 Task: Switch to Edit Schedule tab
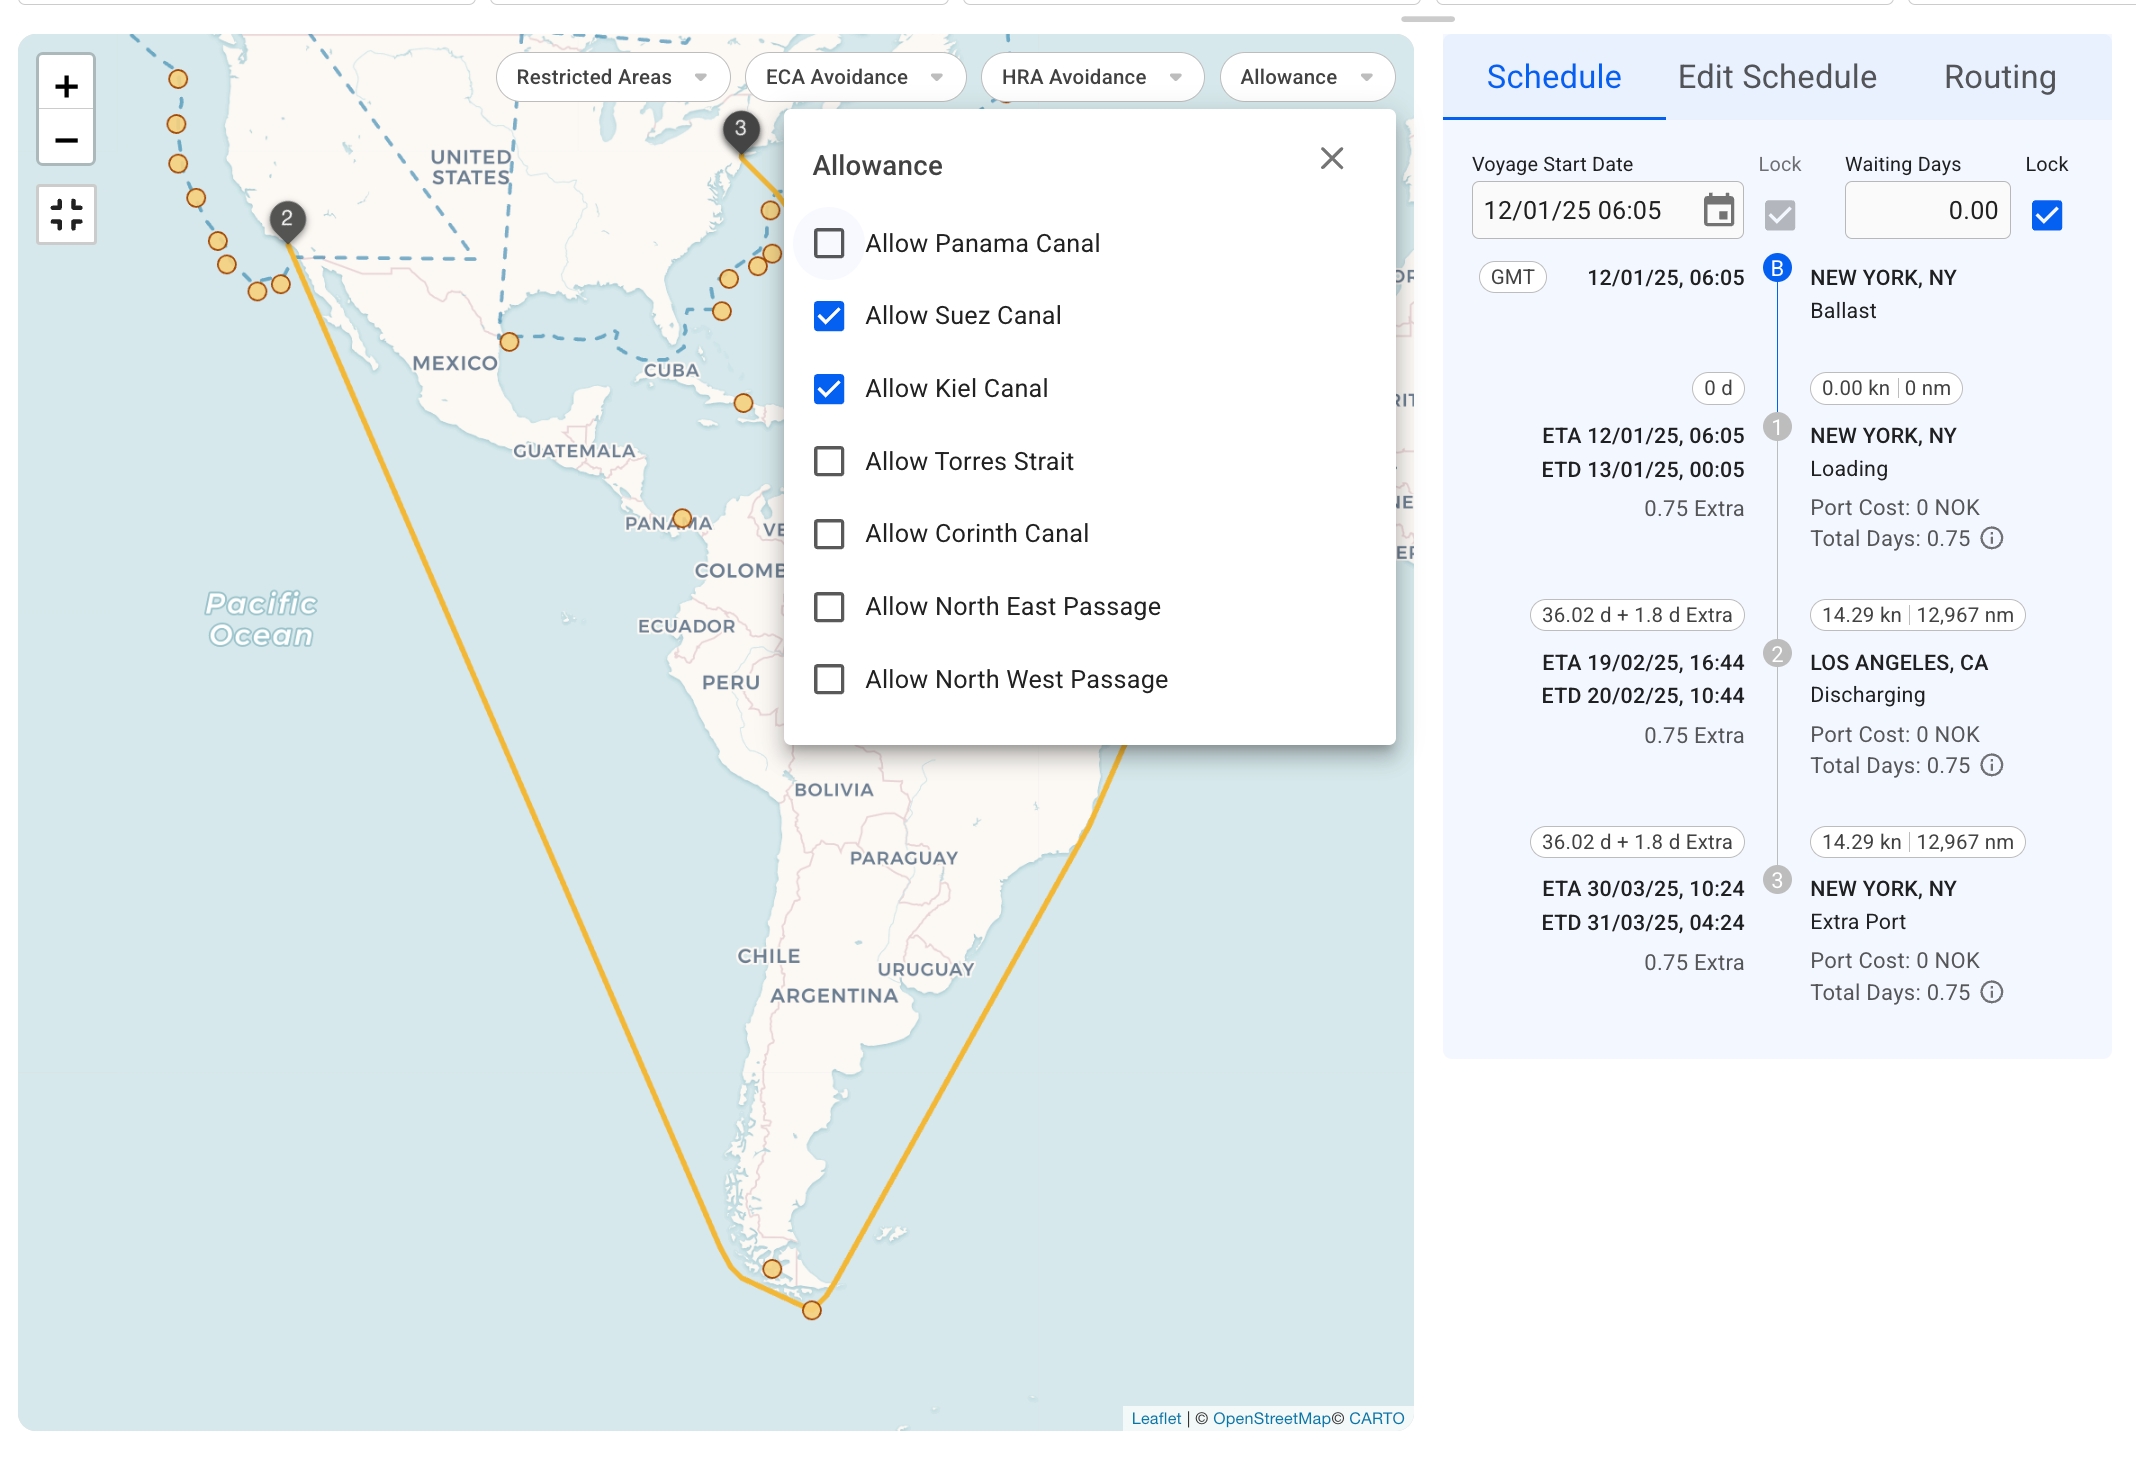tap(1777, 77)
